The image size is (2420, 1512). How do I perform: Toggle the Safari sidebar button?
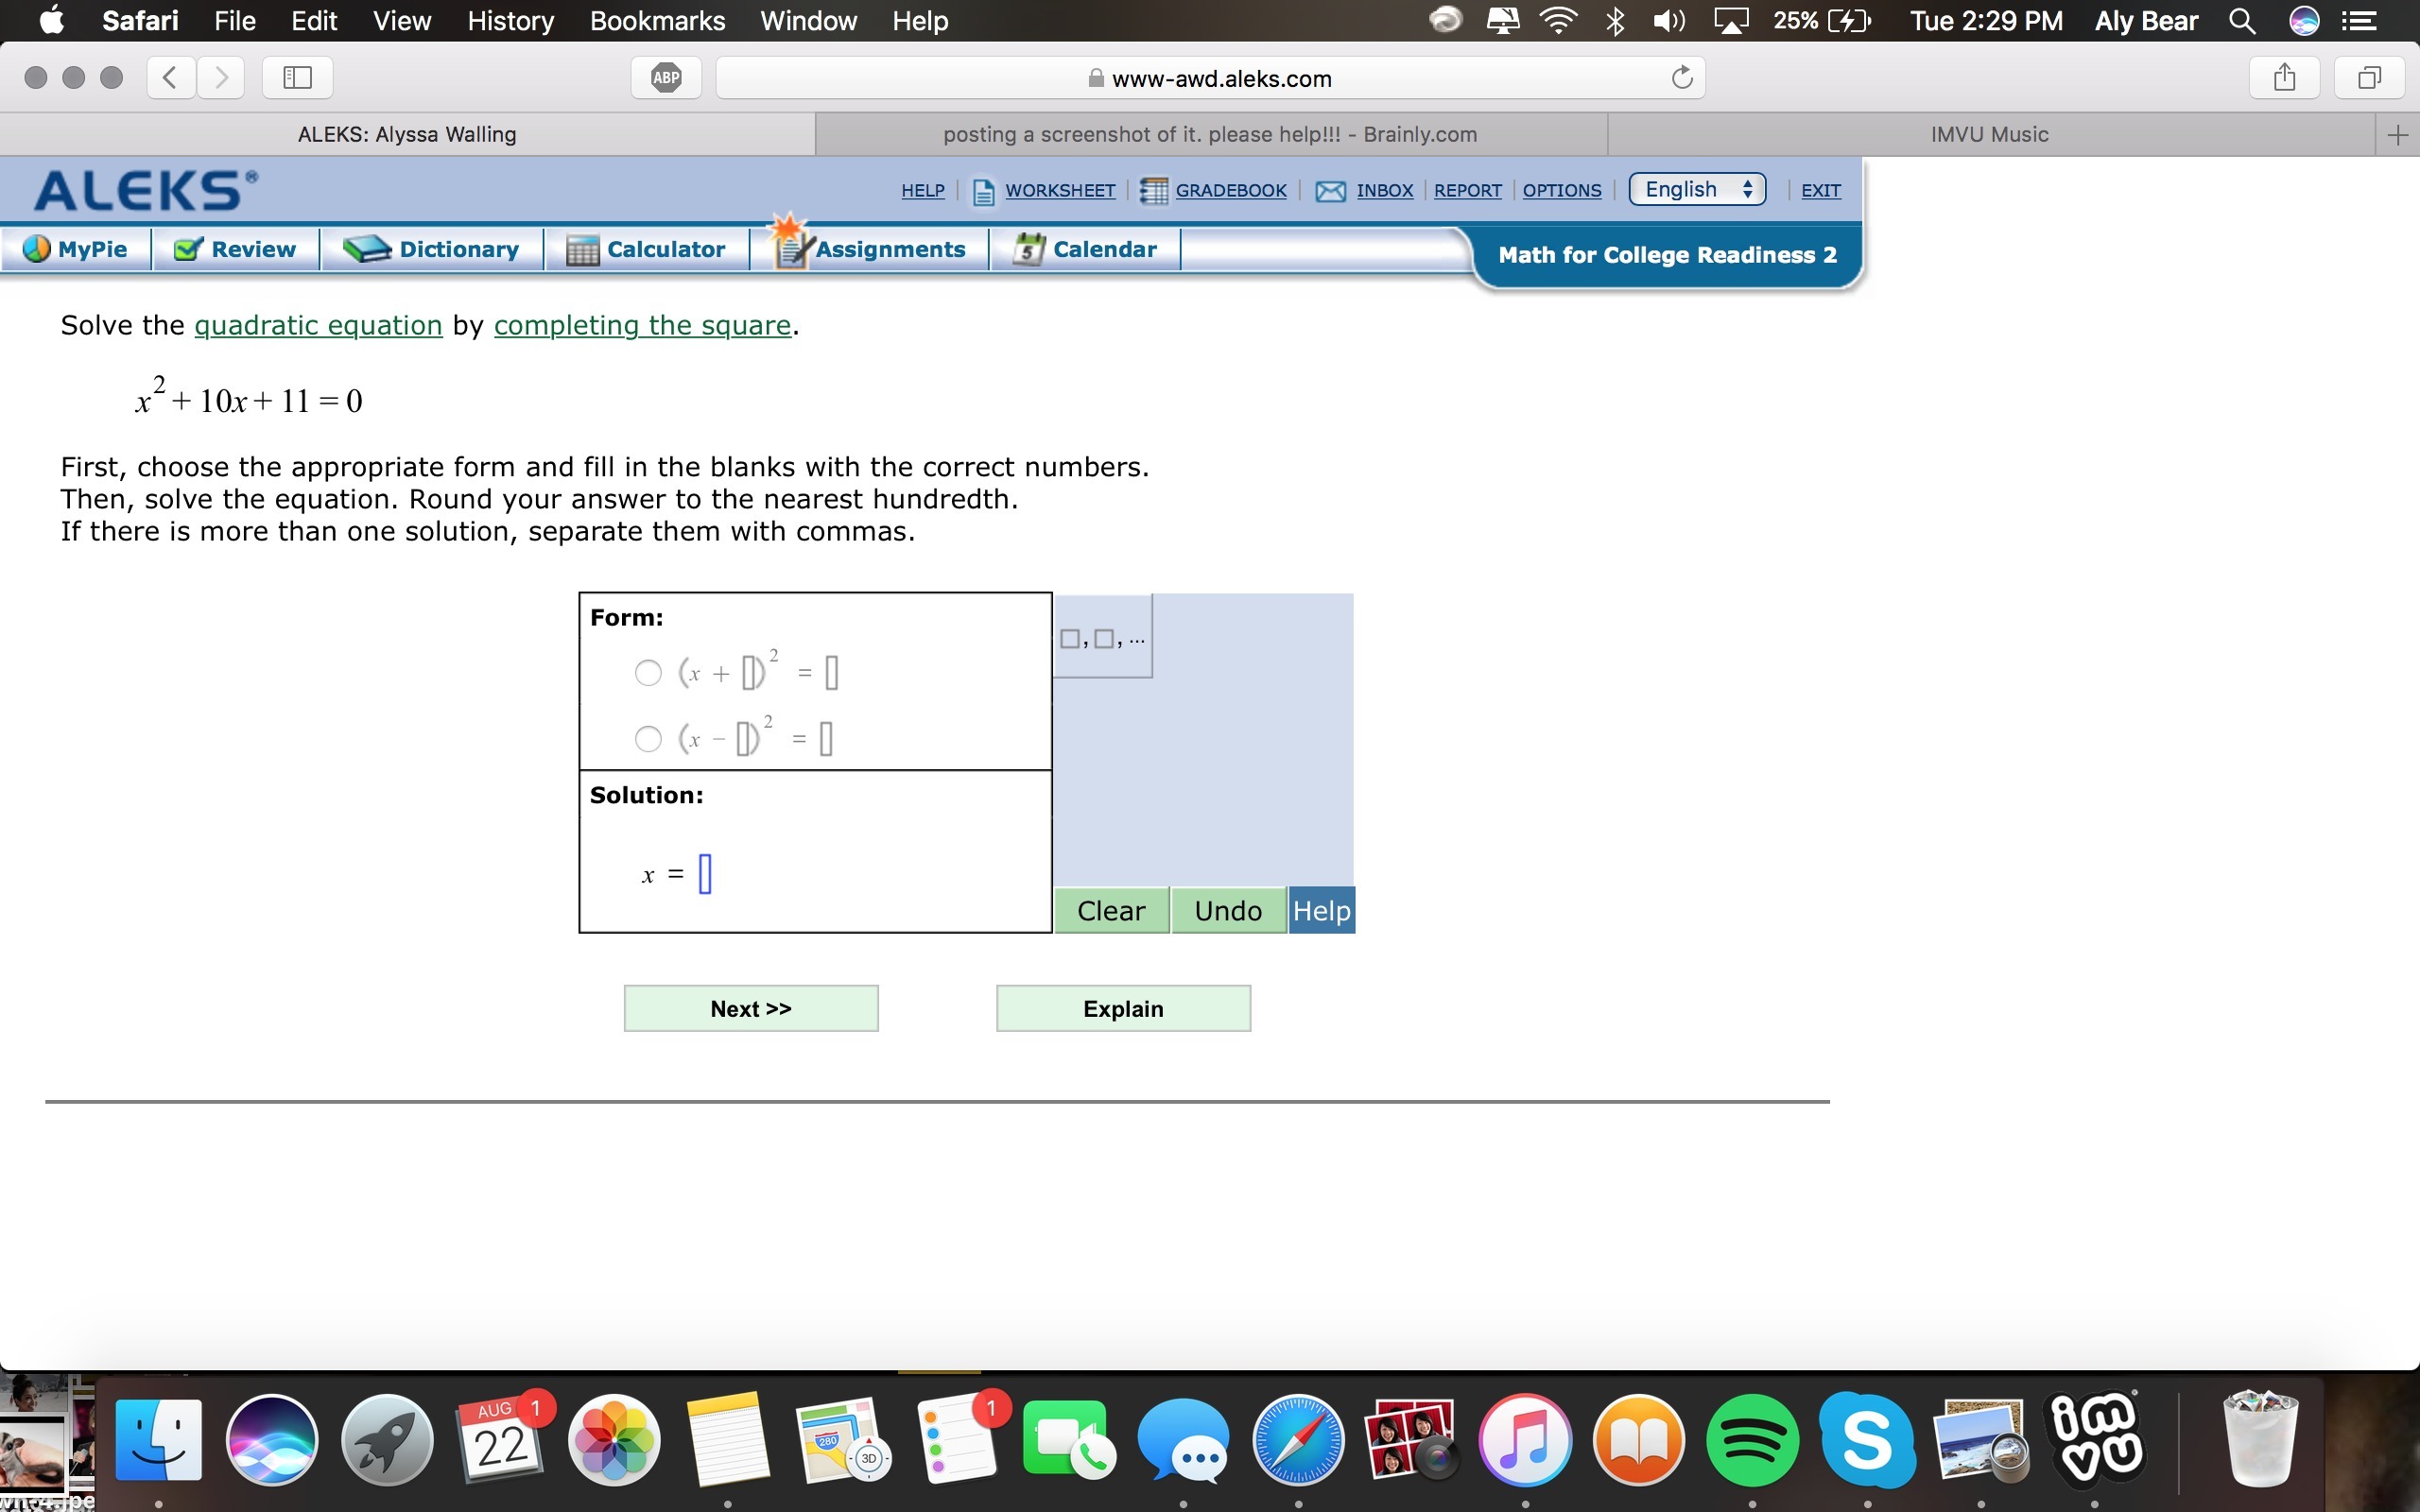[x=297, y=78]
